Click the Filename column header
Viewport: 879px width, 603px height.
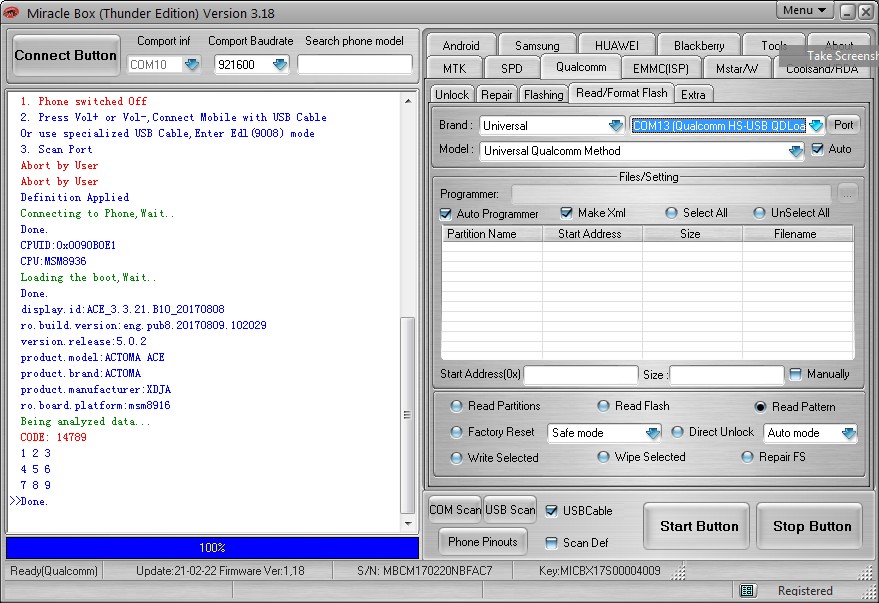798,234
